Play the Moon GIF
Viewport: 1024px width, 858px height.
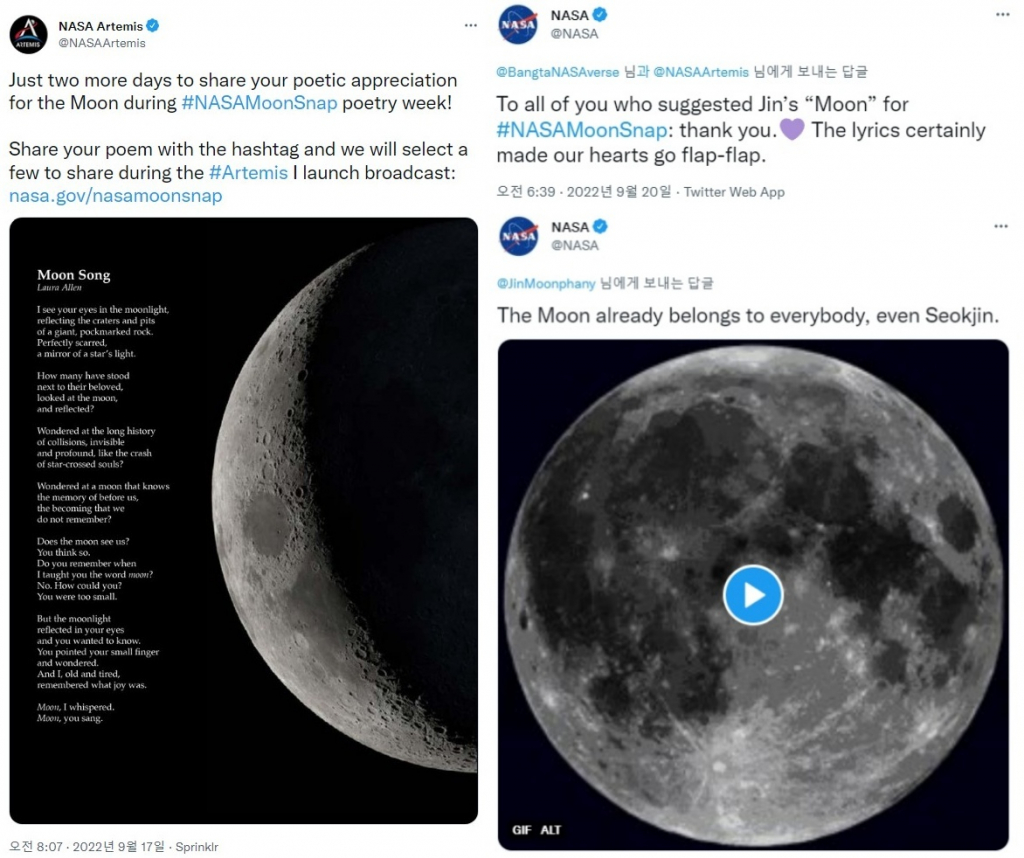click(x=752, y=595)
